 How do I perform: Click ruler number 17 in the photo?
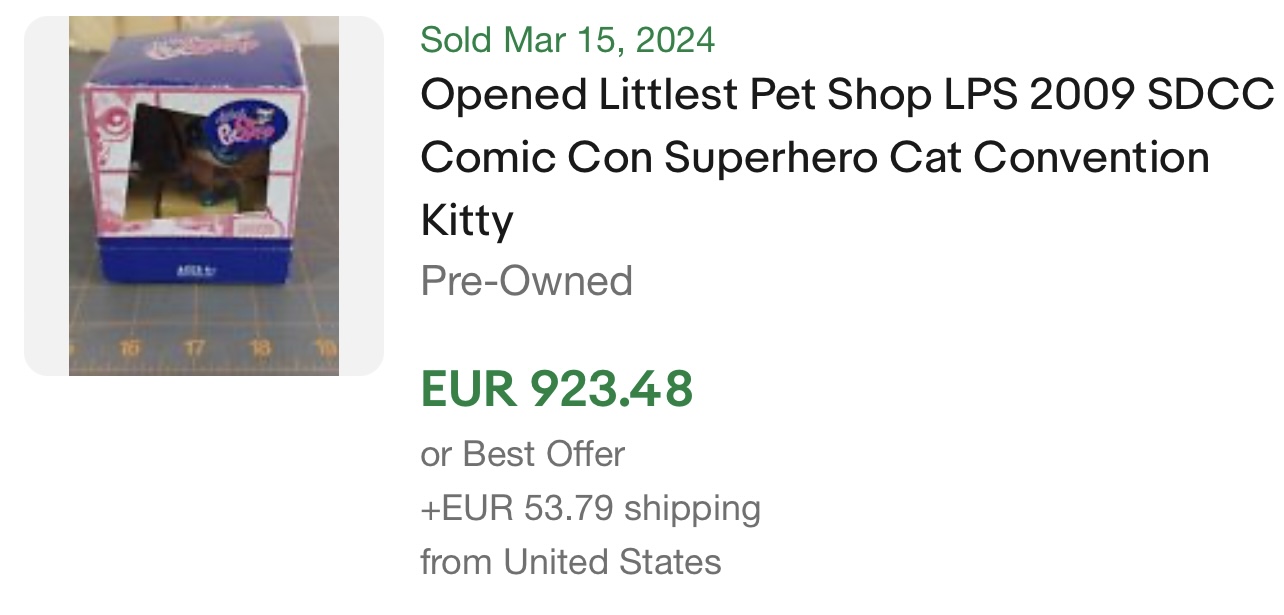pyautogui.click(x=194, y=349)
